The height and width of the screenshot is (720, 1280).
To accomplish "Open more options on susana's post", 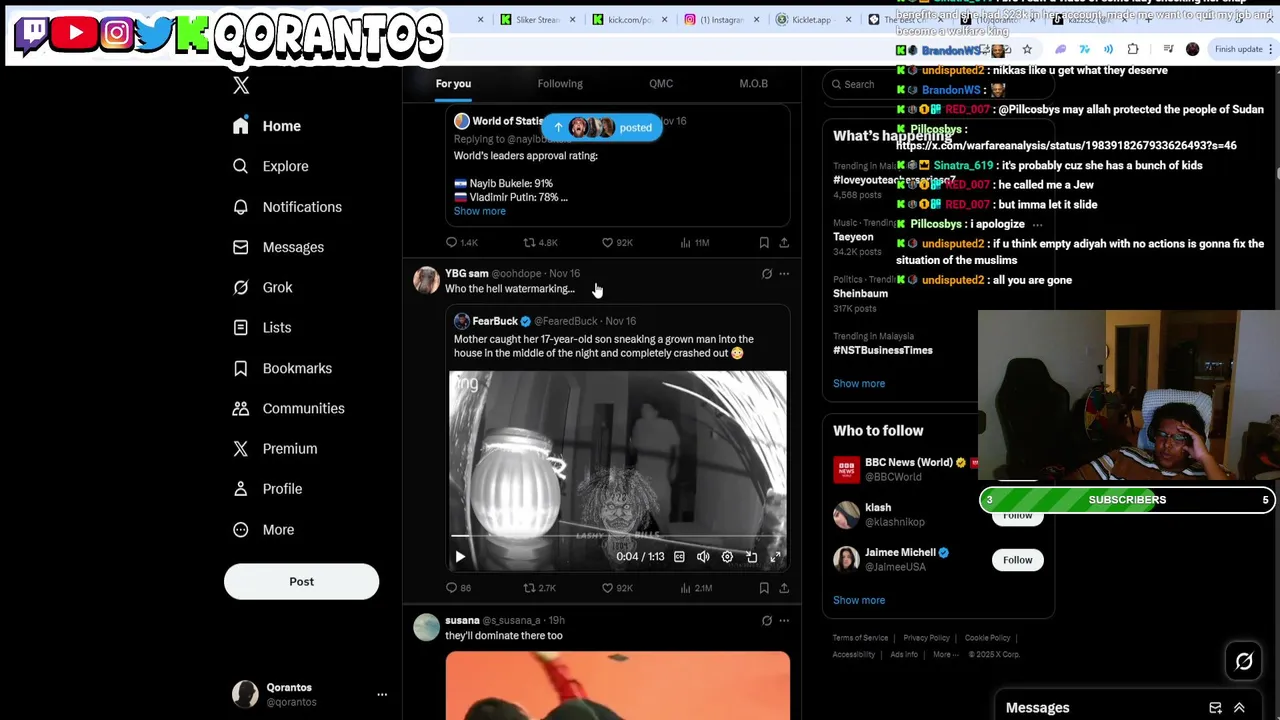I will [x=784, y=620].
